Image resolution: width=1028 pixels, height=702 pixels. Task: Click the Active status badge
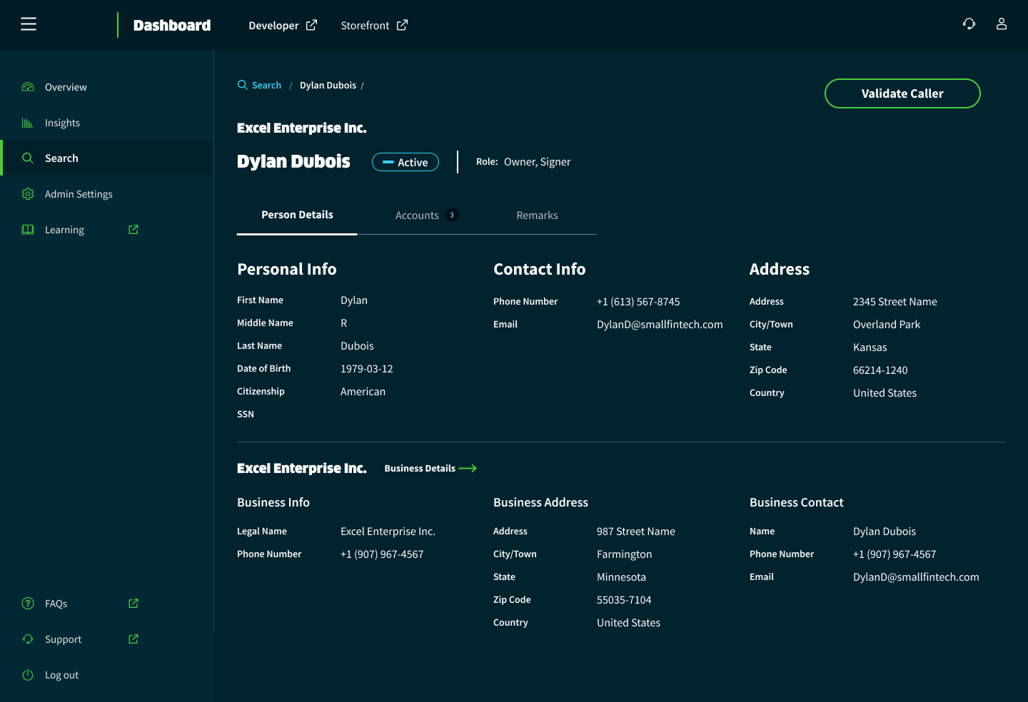click(405, 162)
